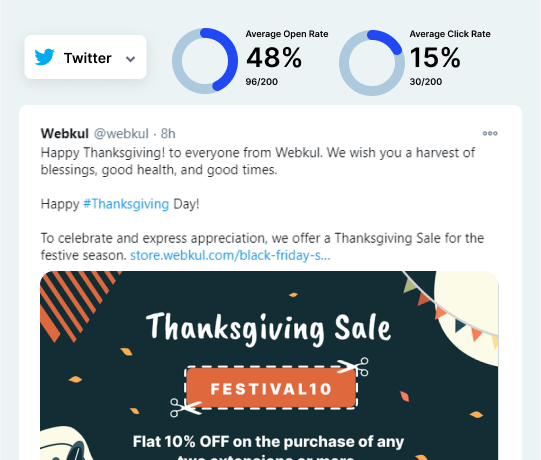This screenshot has height=460, width=541.
Task: Click the Average Click Rate donut chart
Action: (372, 62)
